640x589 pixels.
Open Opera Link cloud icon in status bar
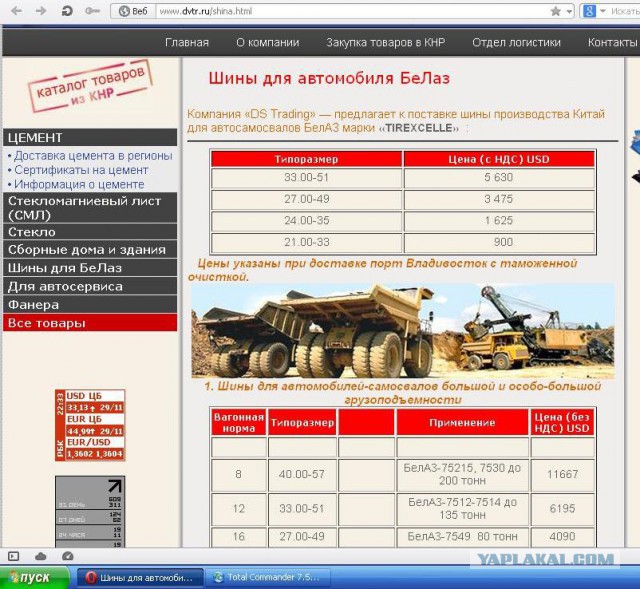40,556
